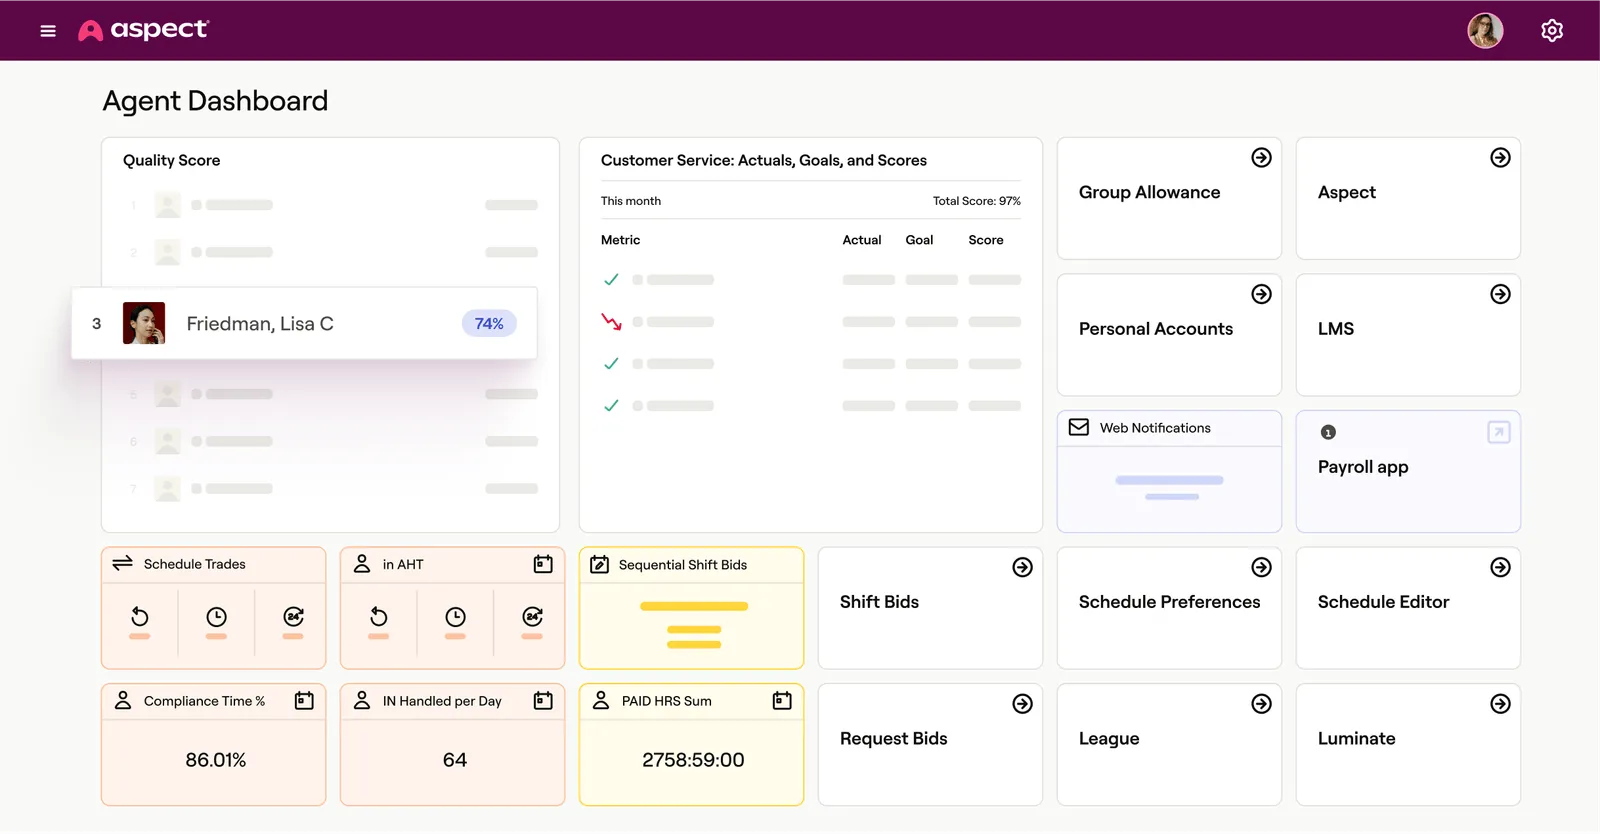Open Payroll app external link icon

click(1499, 432)
